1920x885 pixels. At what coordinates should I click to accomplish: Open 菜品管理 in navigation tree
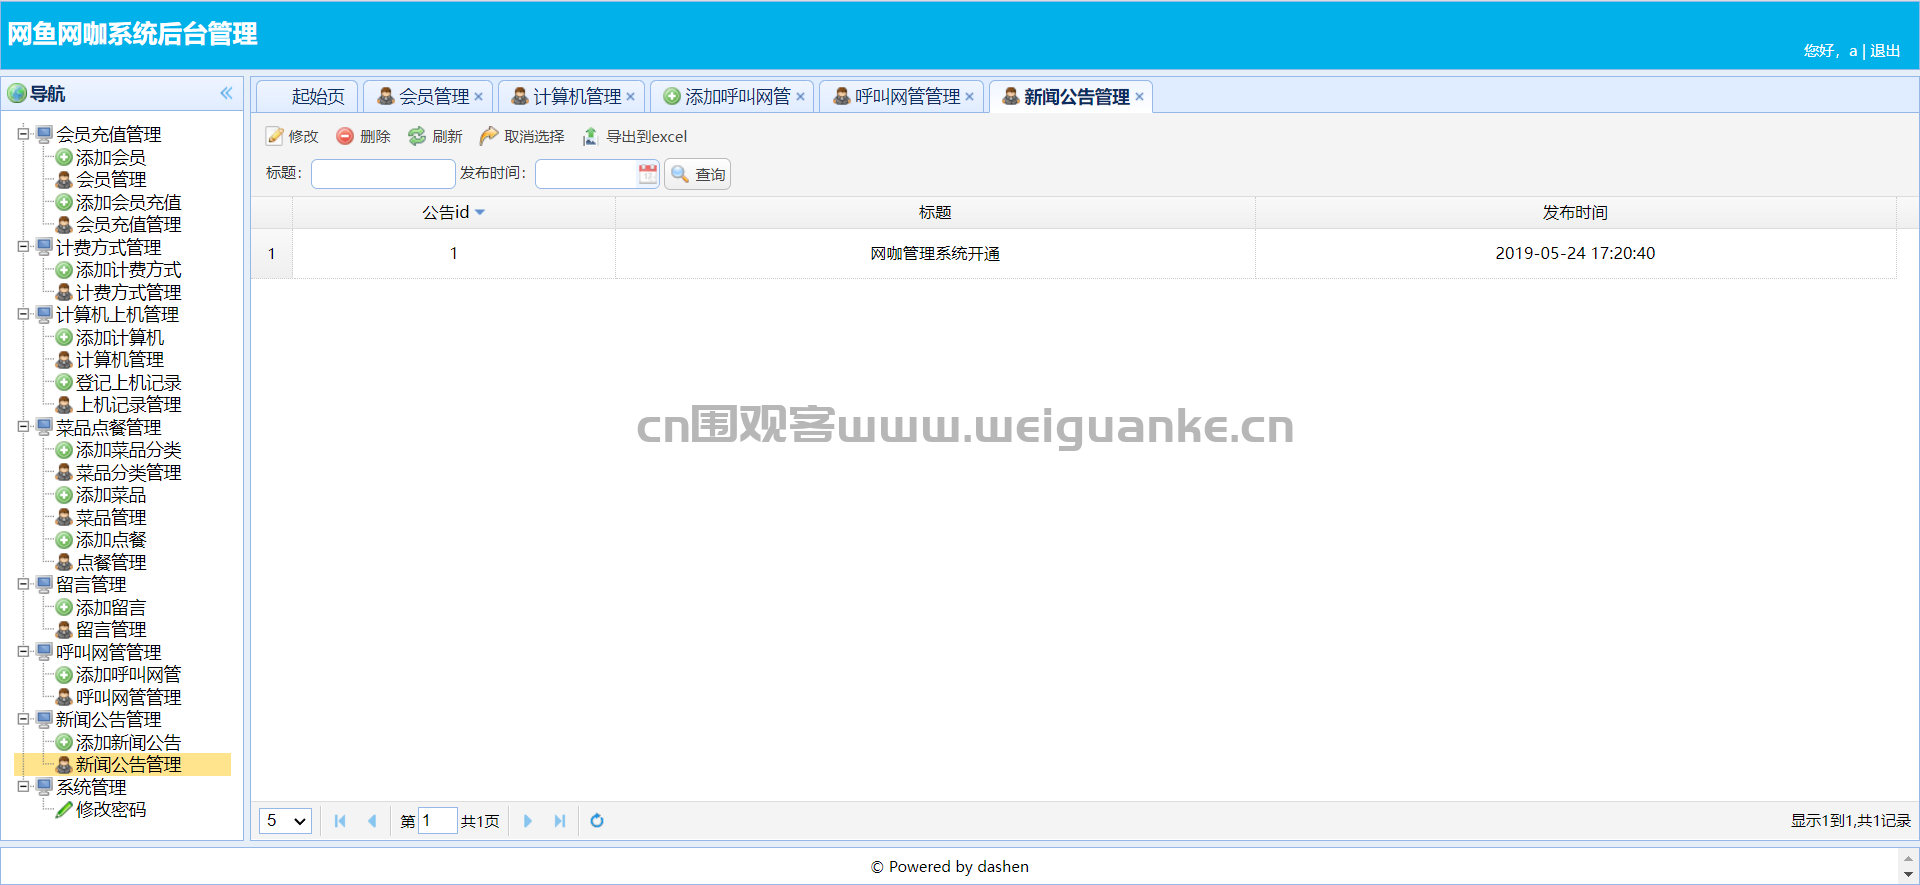[111, 517]
